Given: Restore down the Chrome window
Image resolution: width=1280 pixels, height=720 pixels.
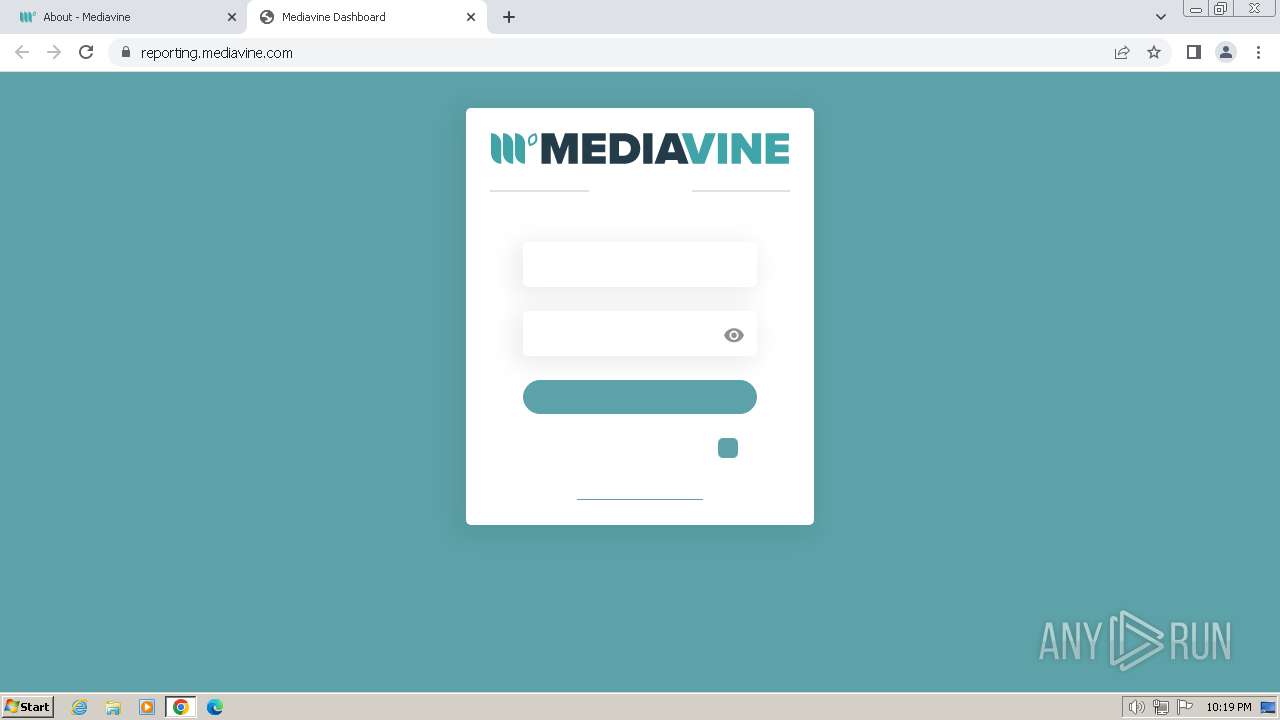Looking at the screenshot, I should (x=1221, y=9).
